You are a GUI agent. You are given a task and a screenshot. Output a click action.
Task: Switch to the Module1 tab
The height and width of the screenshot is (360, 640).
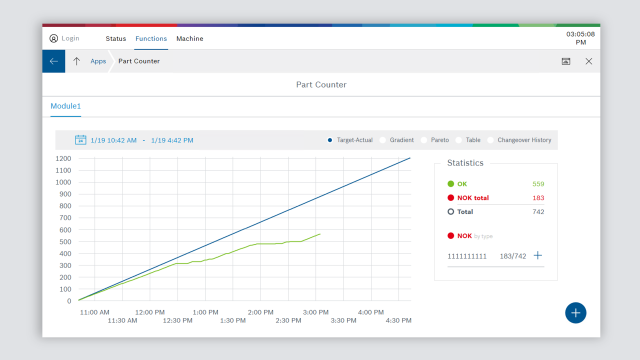[66, 106]
